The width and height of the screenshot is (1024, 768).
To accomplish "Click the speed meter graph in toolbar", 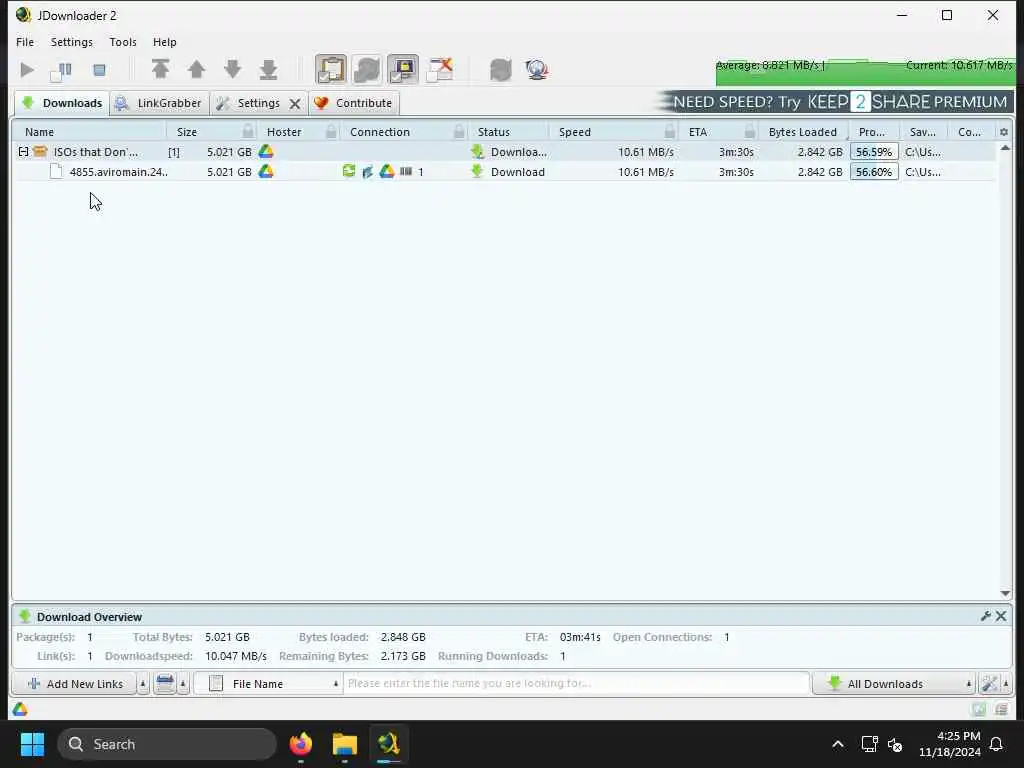I will tap(865, 71).
